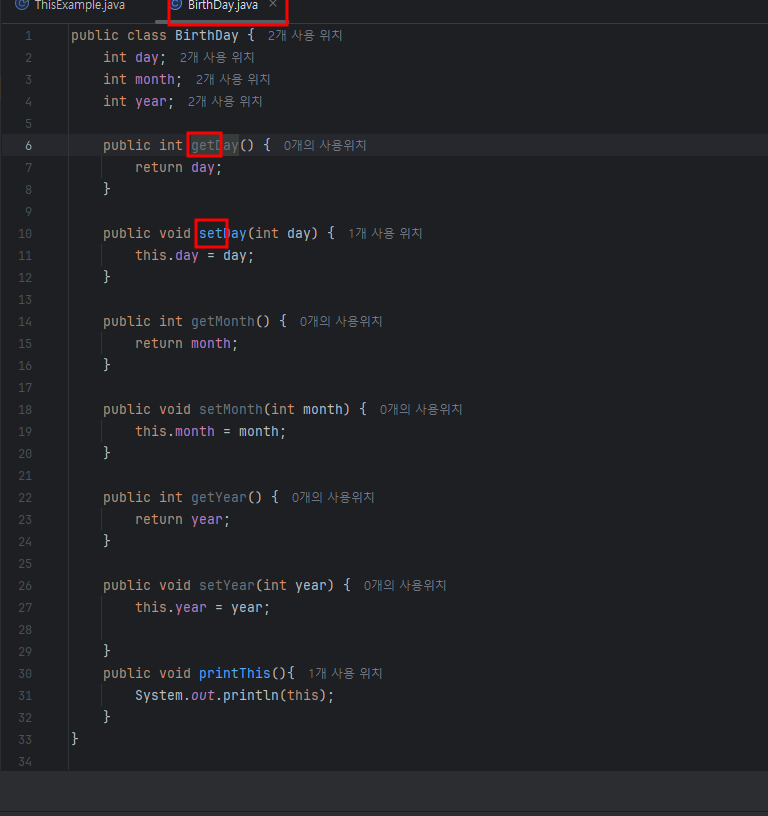Click 'return year;' statement
The width and height of the screenshot is (768, 816).
[183, 519]
